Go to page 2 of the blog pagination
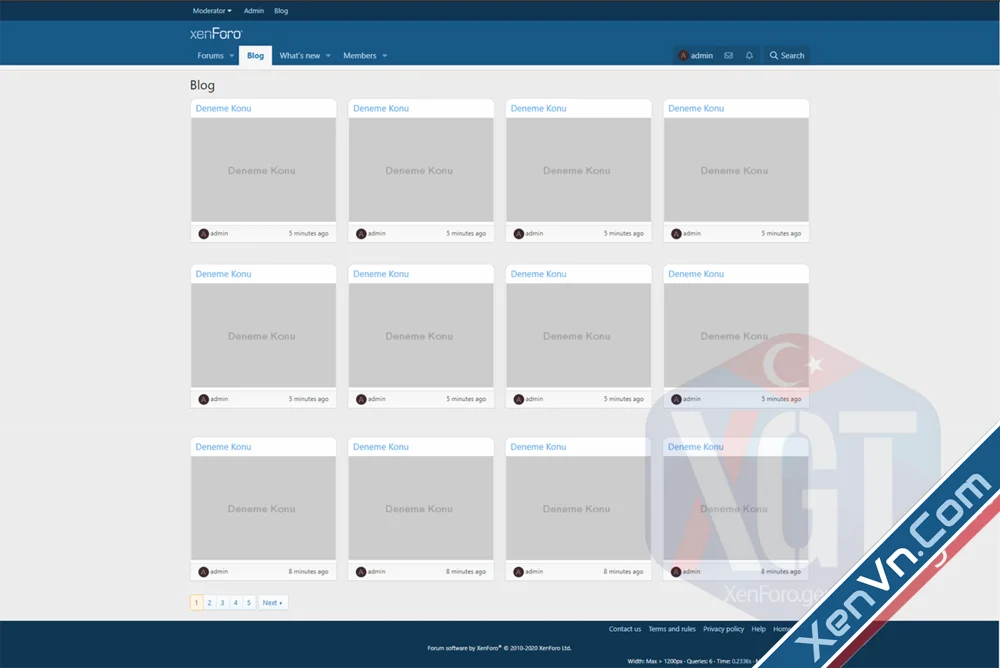Screen dimensions: 1000x668 click(x=209, y=602)
